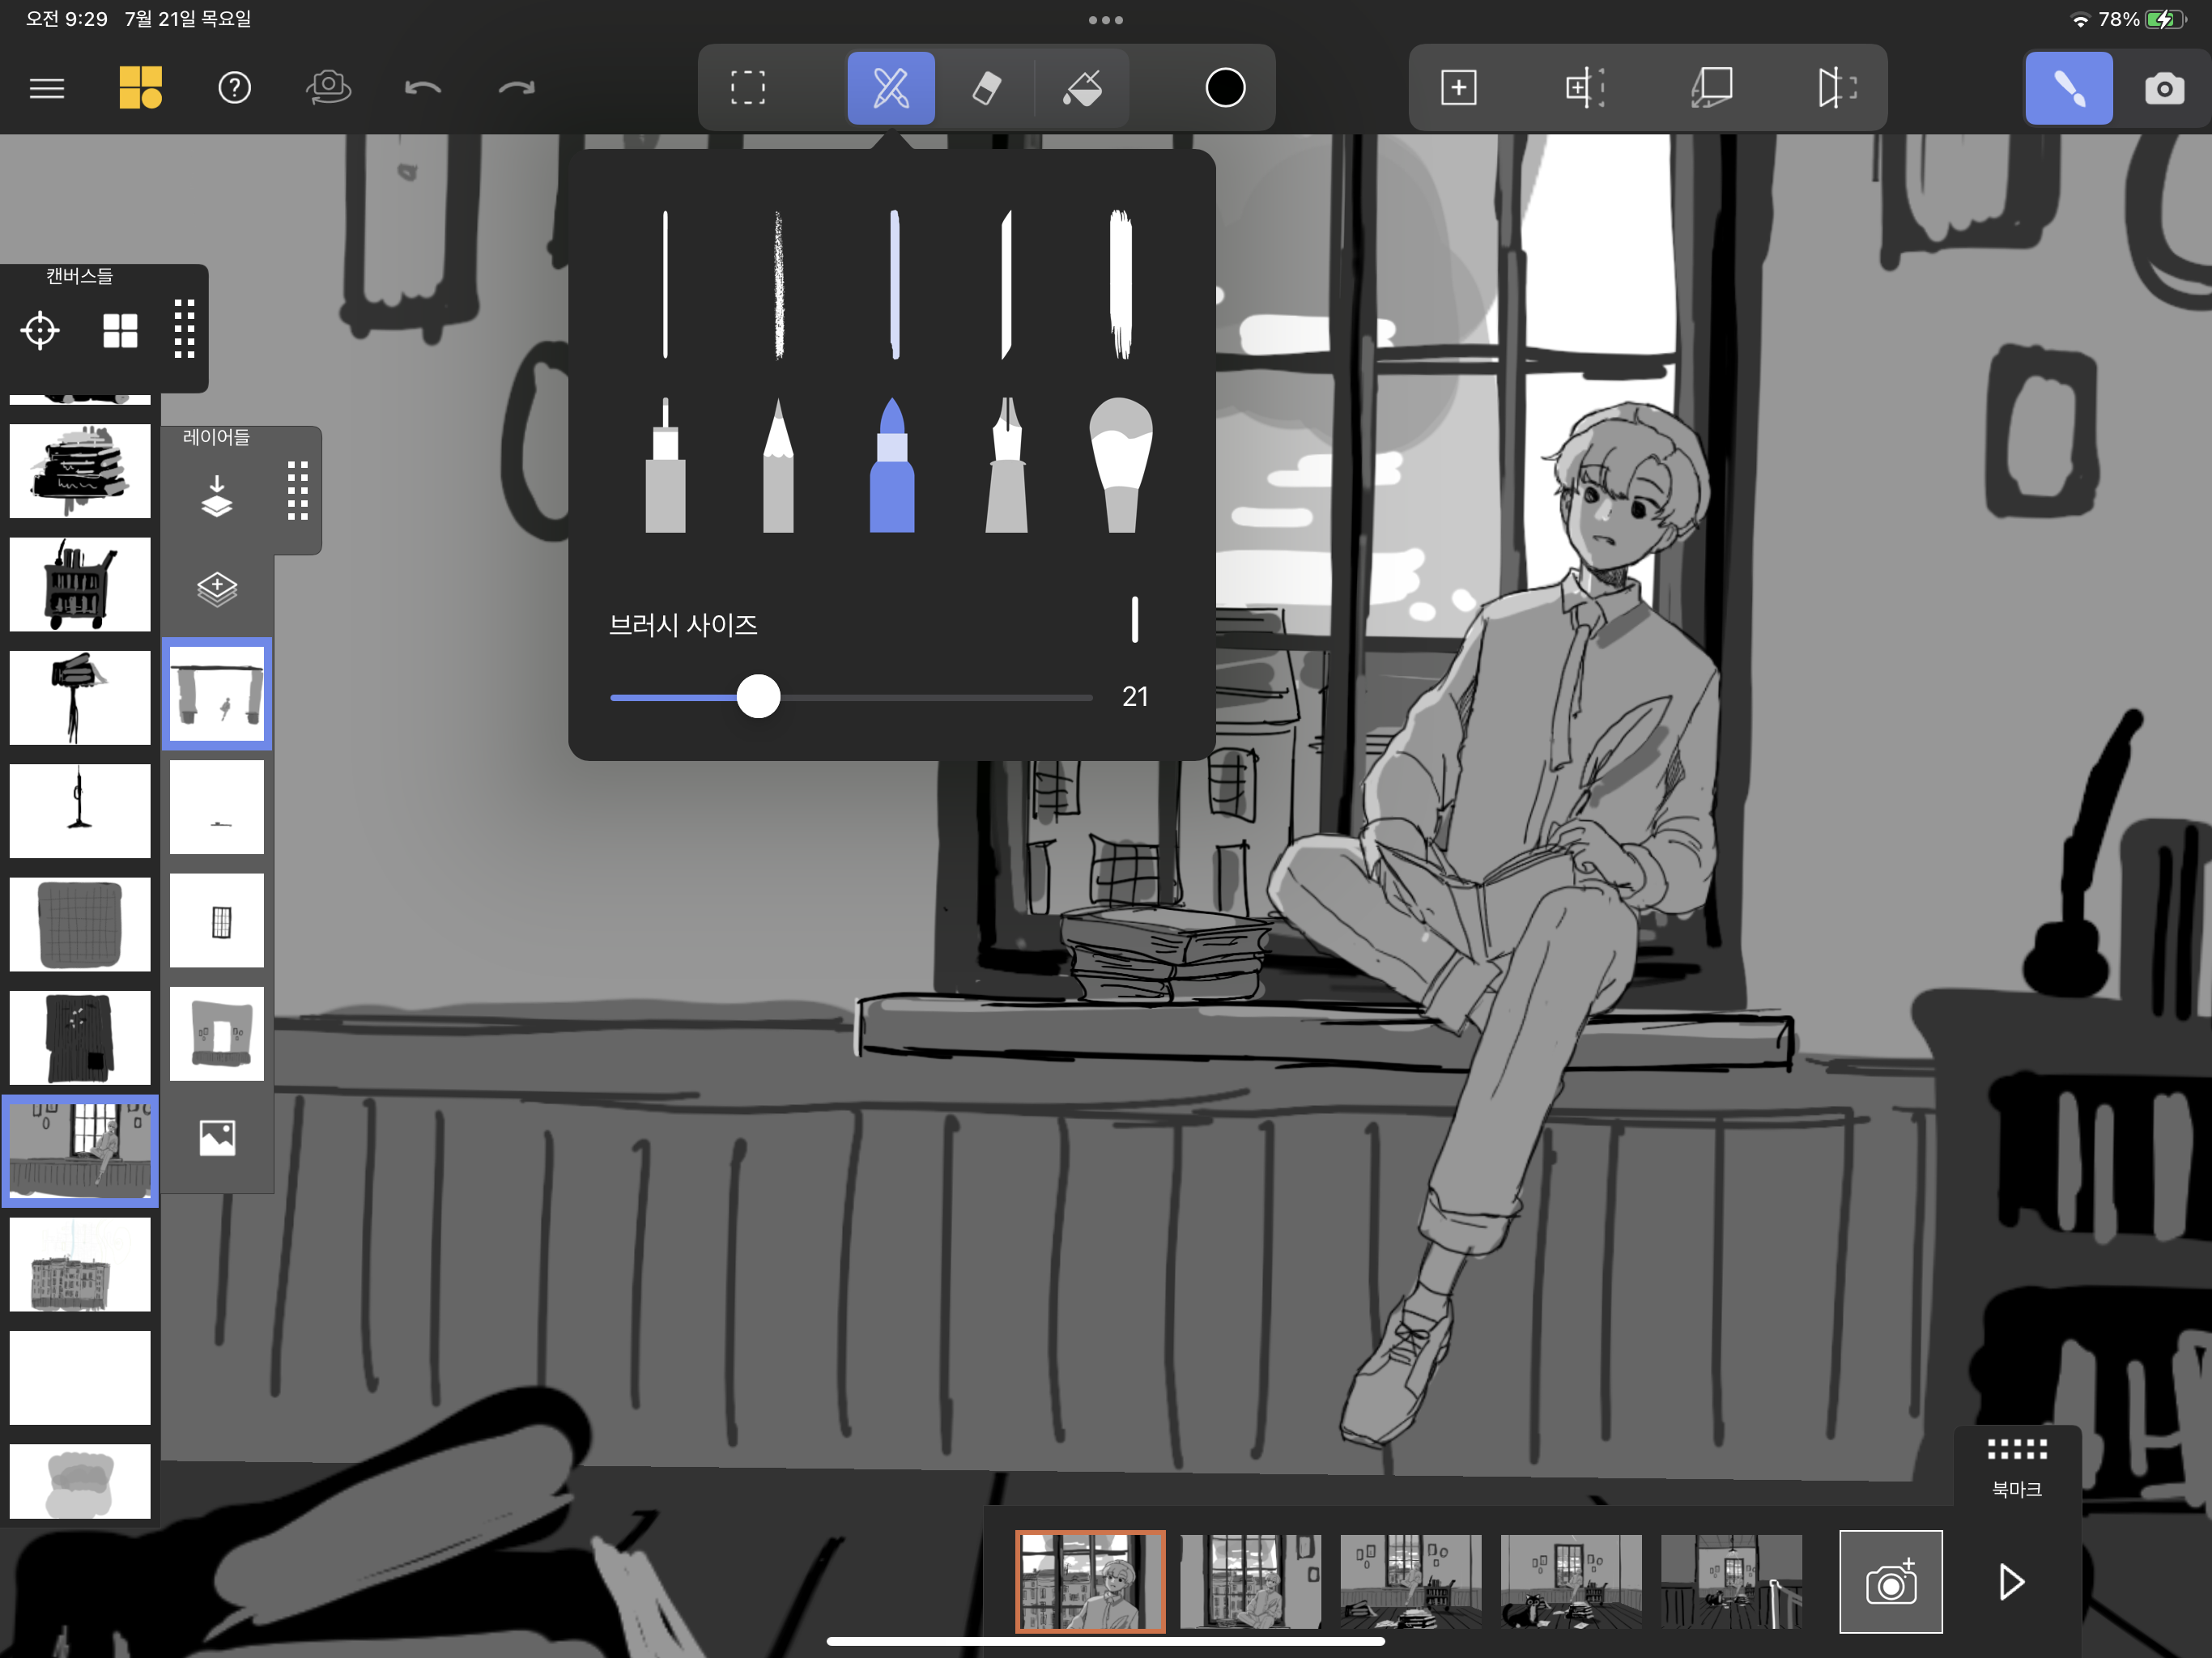Choose the fountain pen nib brush
Screen dimensions: 2212x1658
[x=1006, y=465]
